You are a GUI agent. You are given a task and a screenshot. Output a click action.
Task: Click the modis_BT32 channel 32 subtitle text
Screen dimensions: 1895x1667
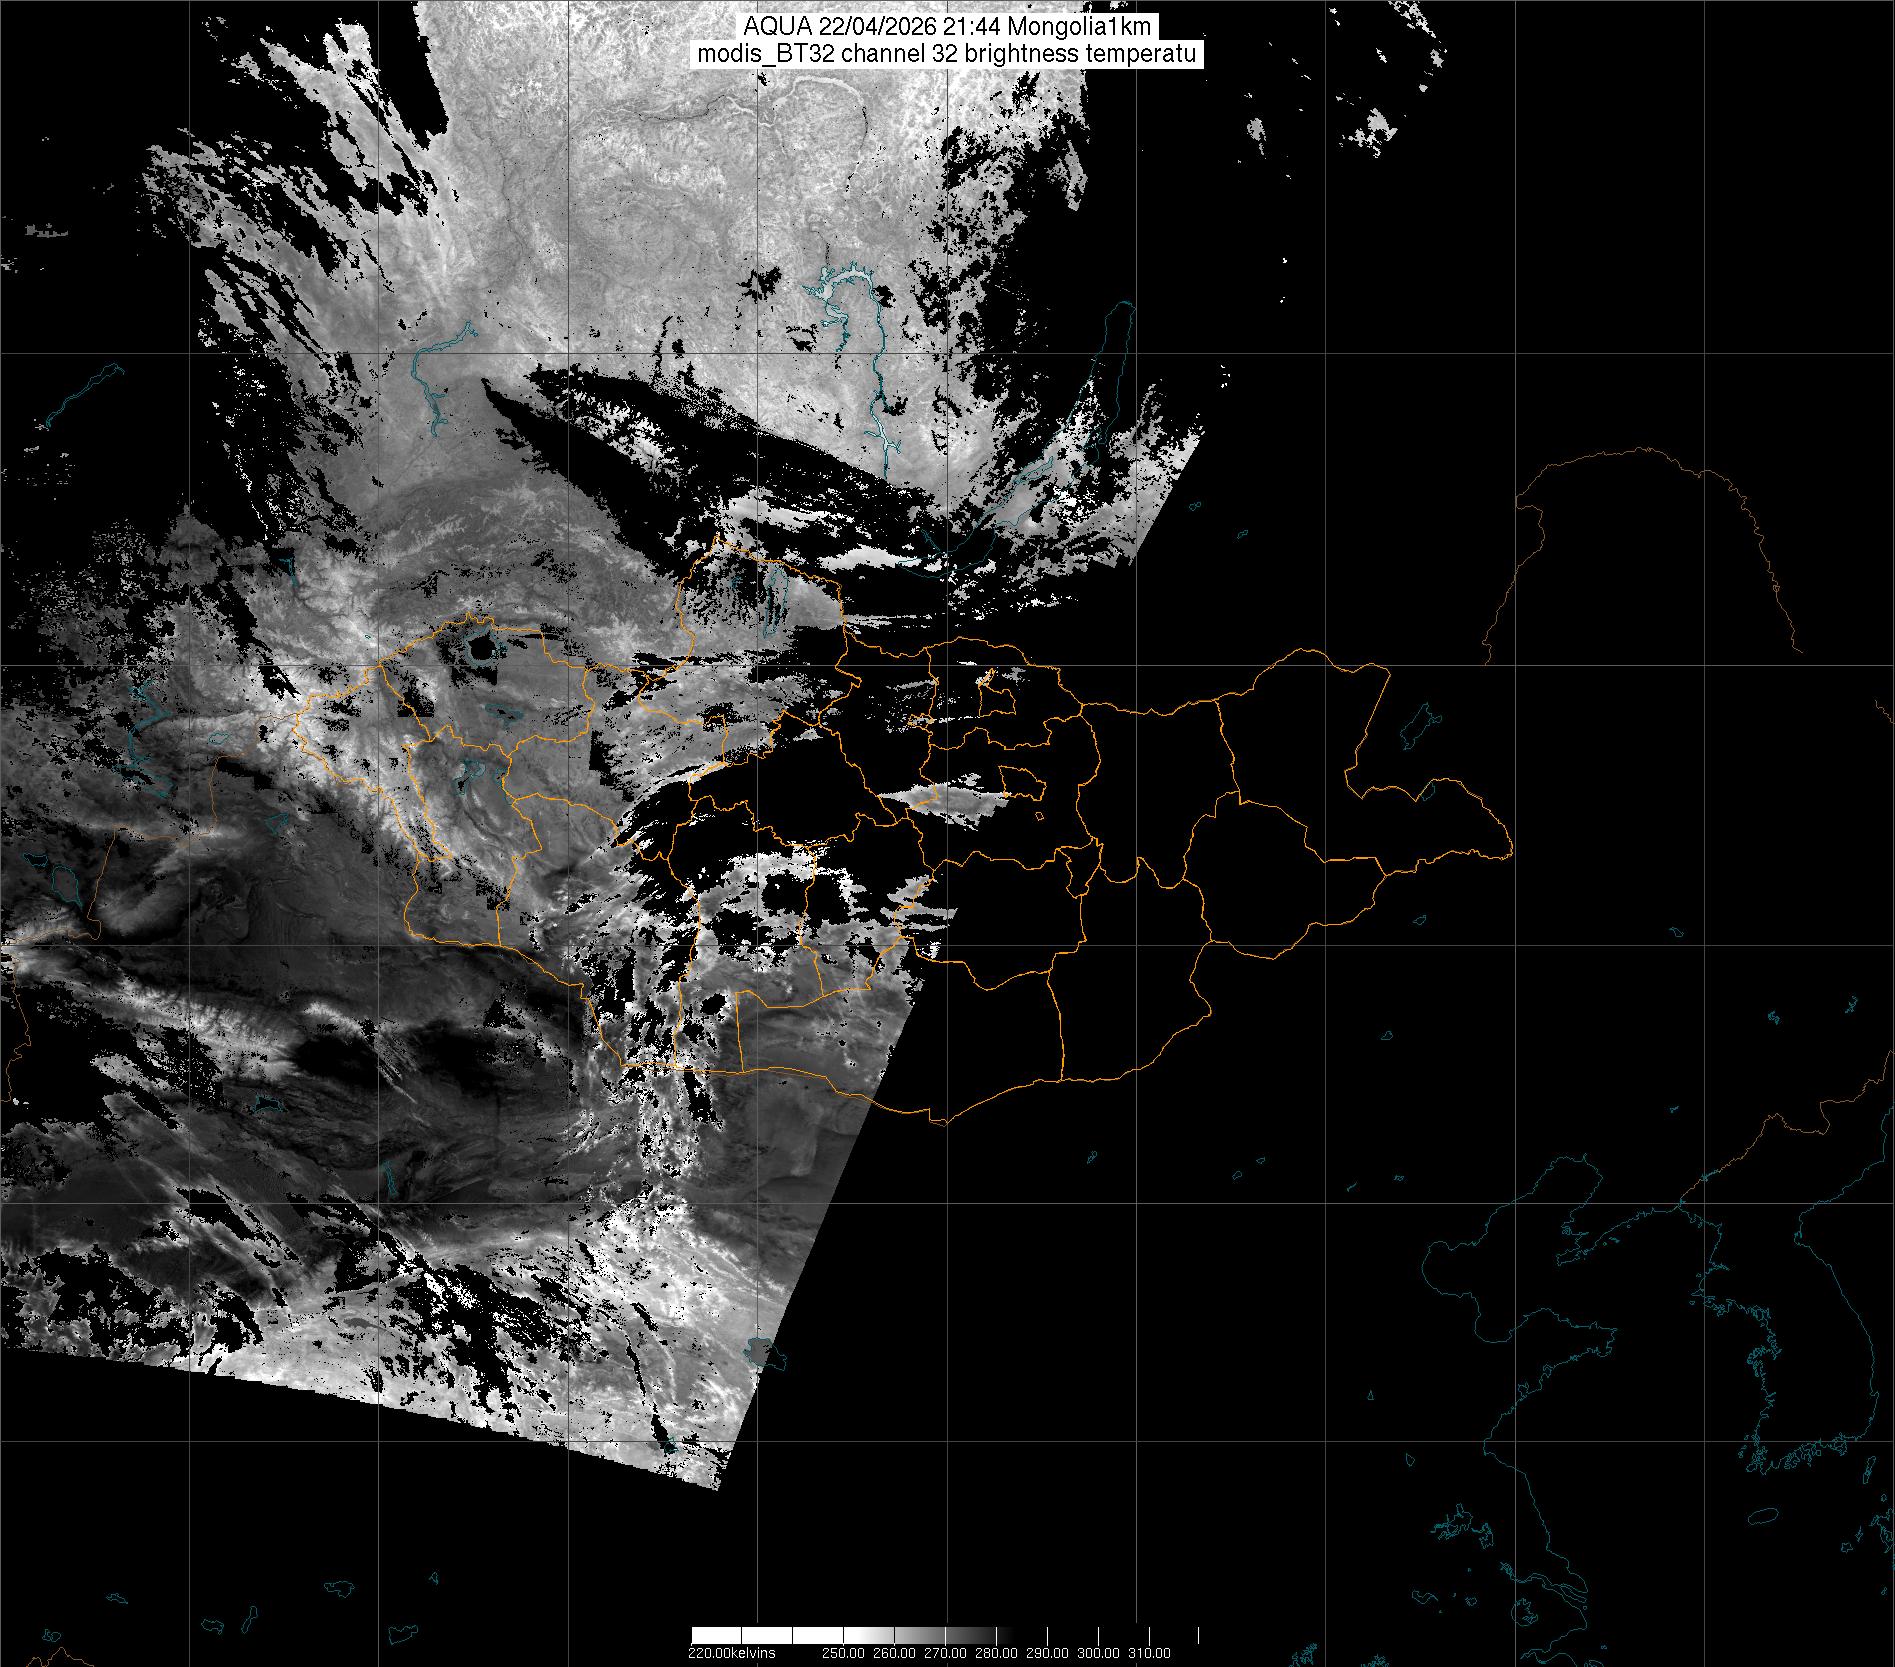click(947, 55)
